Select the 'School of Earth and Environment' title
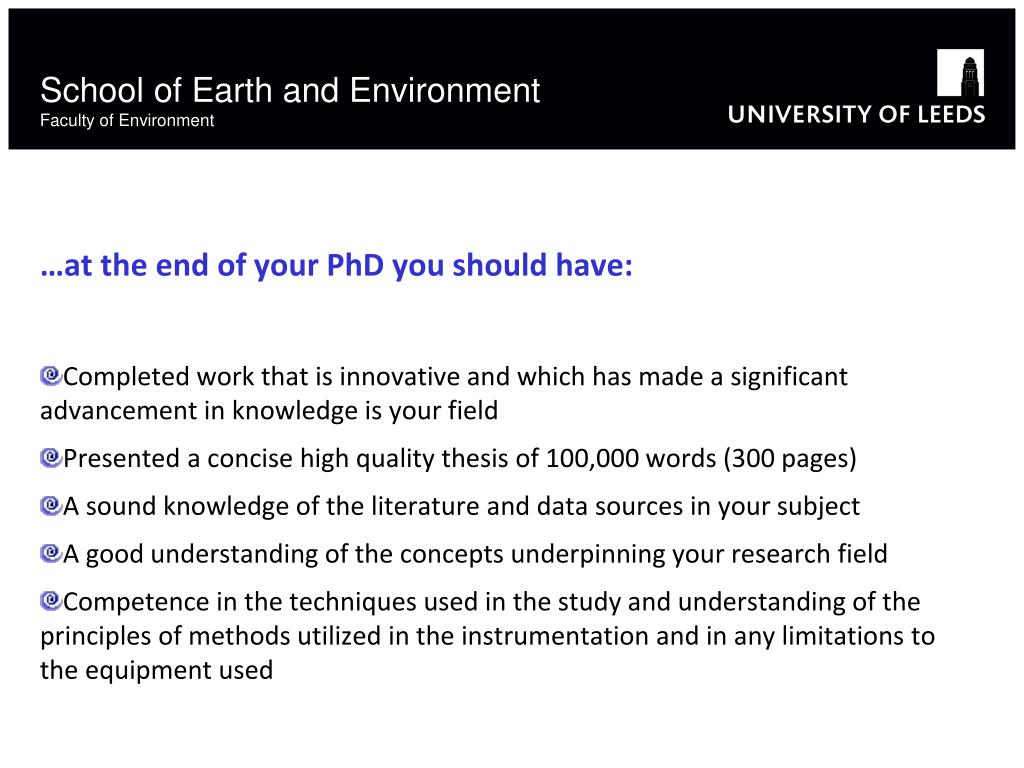 click(x=290, y=90)
